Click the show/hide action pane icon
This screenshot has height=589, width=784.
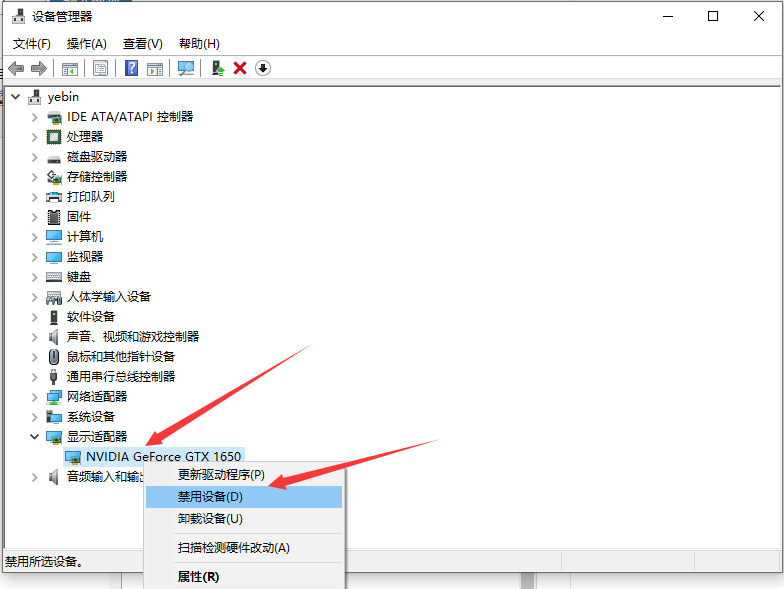click(155, 68)
